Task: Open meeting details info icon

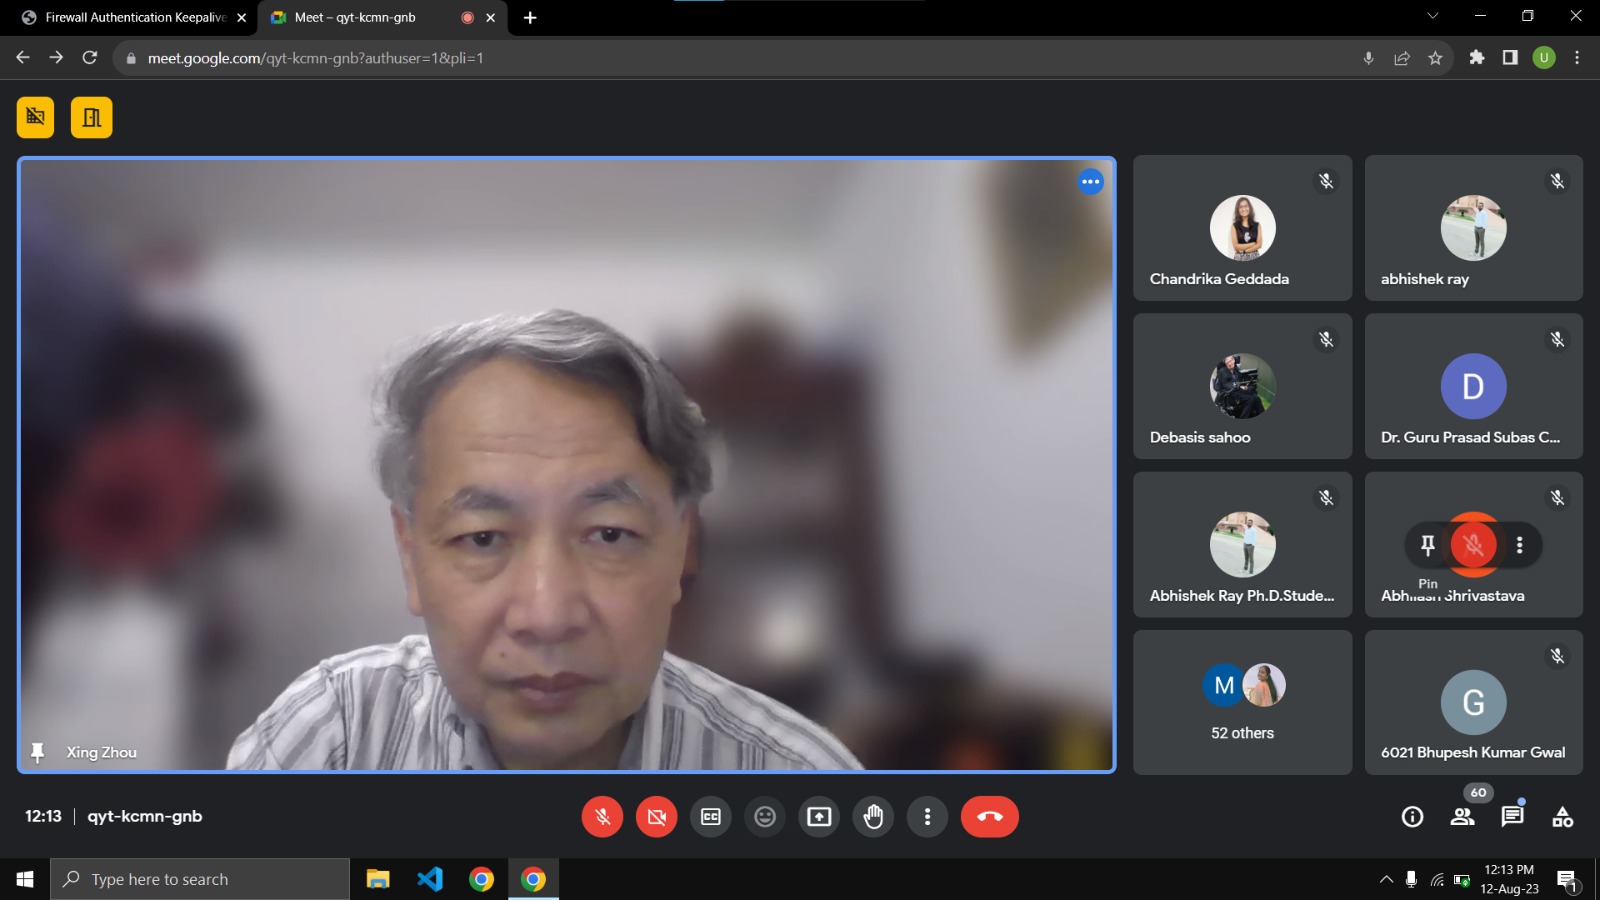Action: [1412, 817]
